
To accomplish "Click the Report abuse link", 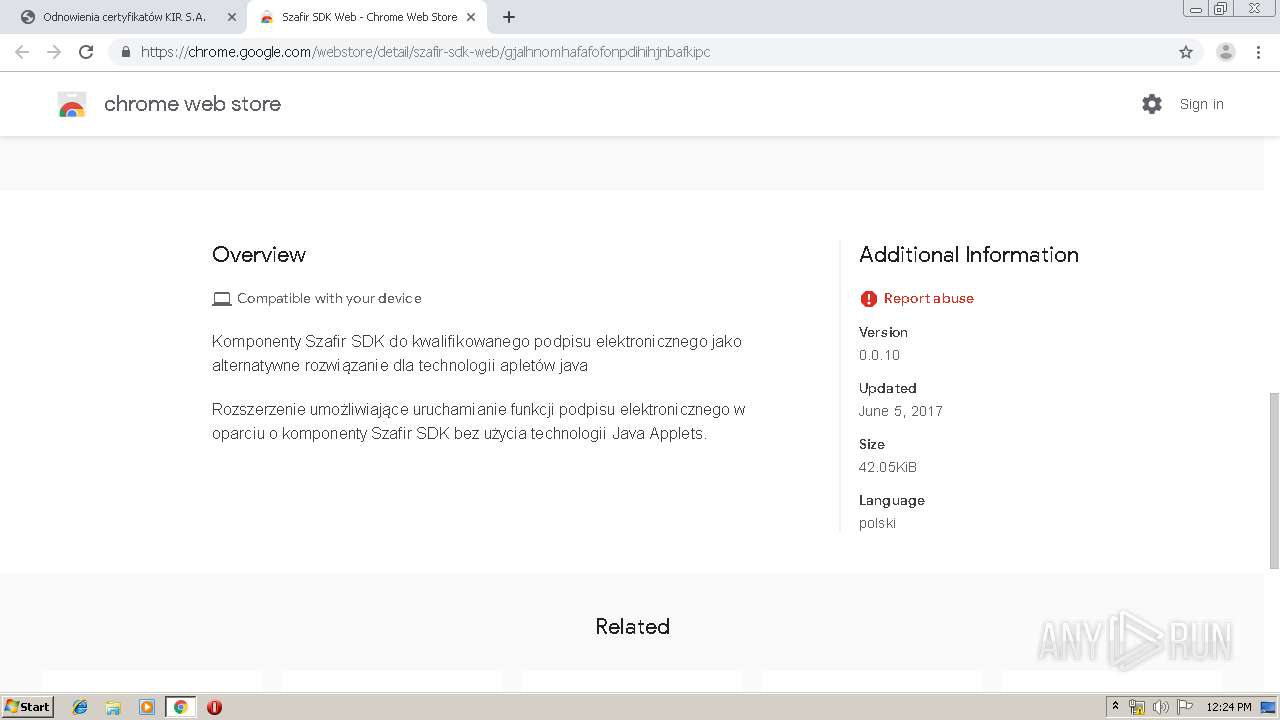I will click(928, 298).
